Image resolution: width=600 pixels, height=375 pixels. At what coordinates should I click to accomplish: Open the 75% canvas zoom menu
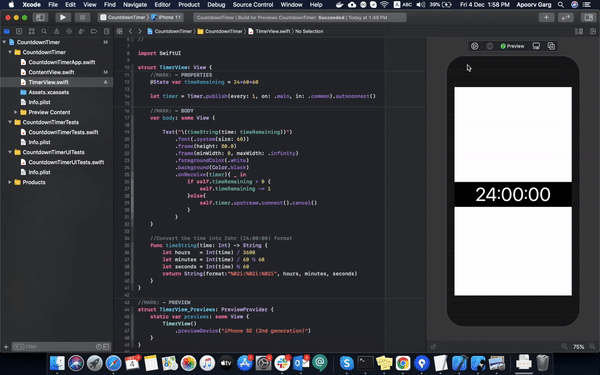click(579, 347)
